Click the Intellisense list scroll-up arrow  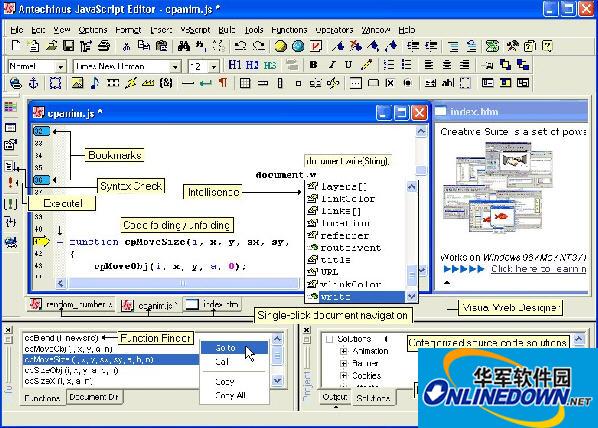pos(412,187)
